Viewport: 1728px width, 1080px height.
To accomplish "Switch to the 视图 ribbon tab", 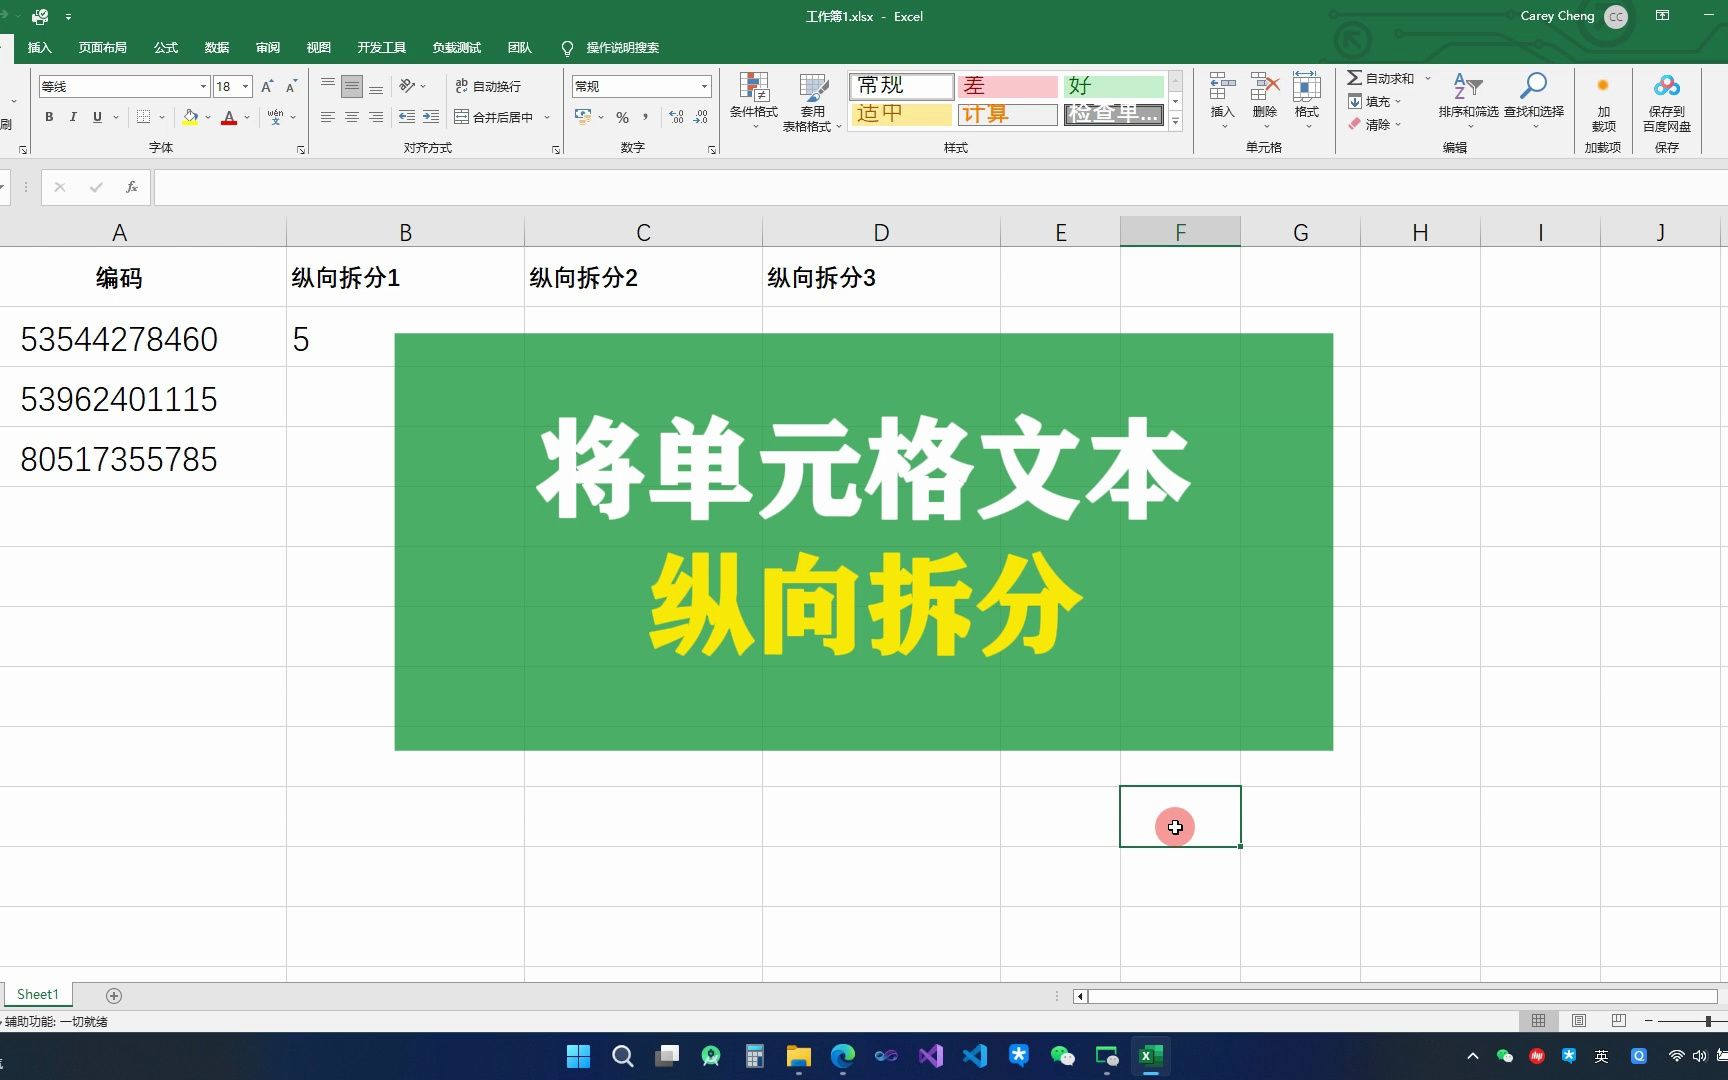I will pos(318,47).
